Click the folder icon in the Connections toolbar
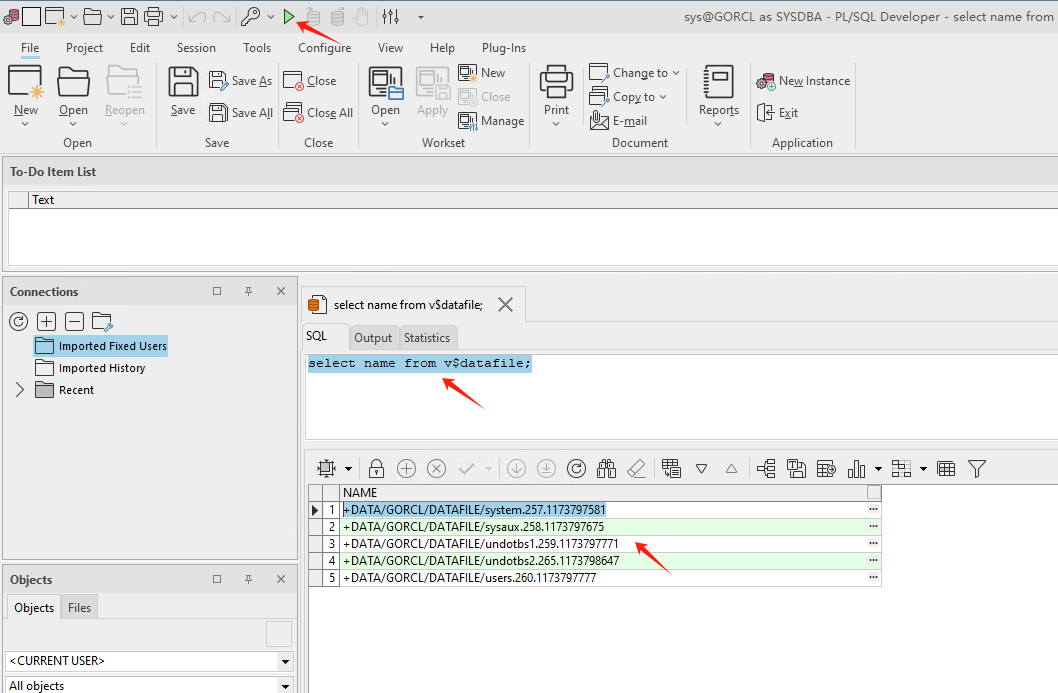The height and width of the screenshot is (693, 1058). click(102, 321)
